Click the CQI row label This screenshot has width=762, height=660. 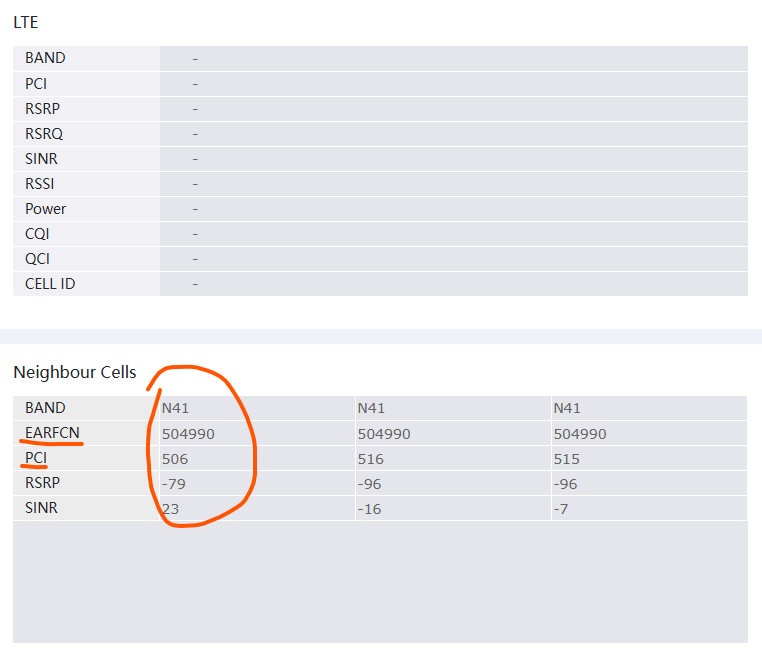point(37,234)
